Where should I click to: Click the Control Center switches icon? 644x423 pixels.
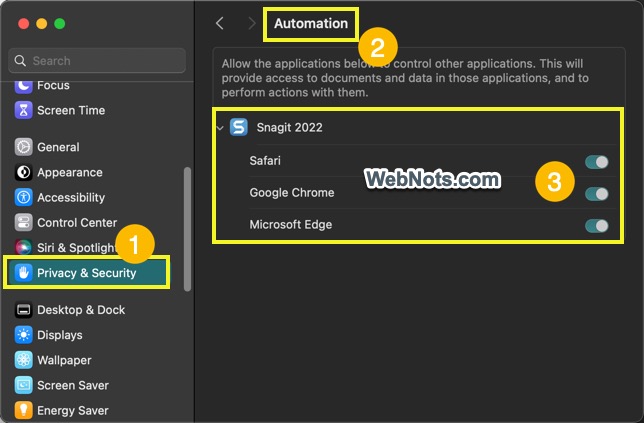click(x=23, y=223)
